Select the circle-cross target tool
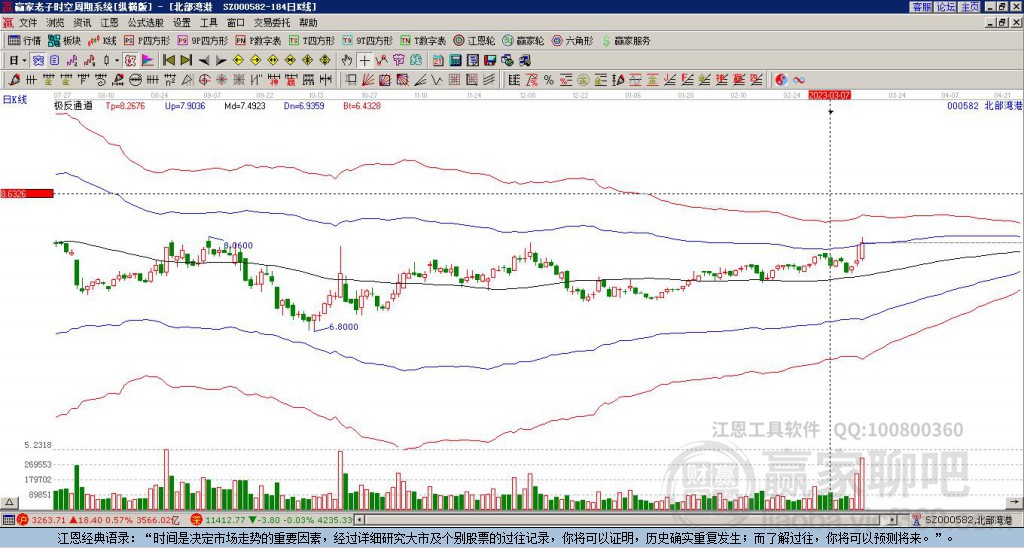Screen dimensions: 1024x548 (x=204, y=80)
